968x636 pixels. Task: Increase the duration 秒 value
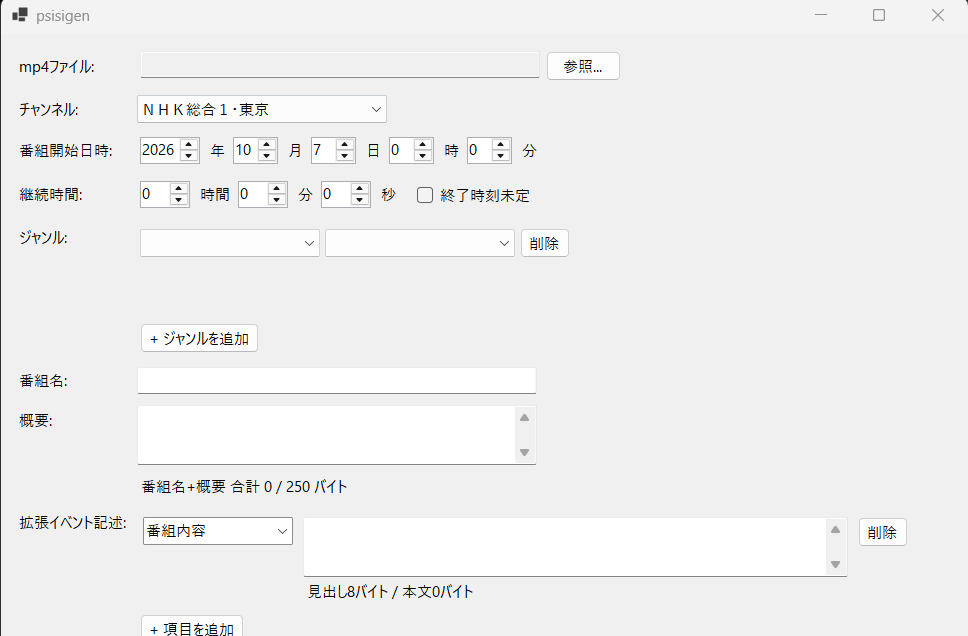point(360,188)
